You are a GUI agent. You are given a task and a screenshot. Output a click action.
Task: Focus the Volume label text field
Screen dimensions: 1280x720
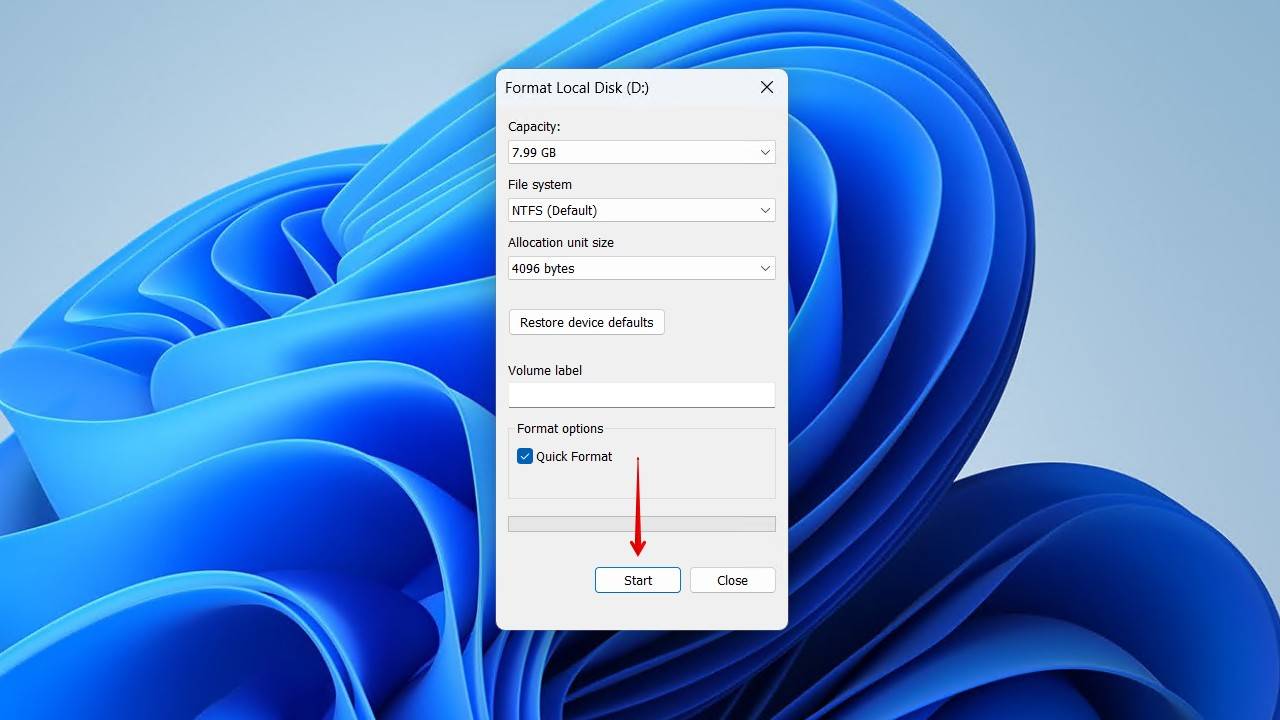pyautogui.click(x=641, y=395)
